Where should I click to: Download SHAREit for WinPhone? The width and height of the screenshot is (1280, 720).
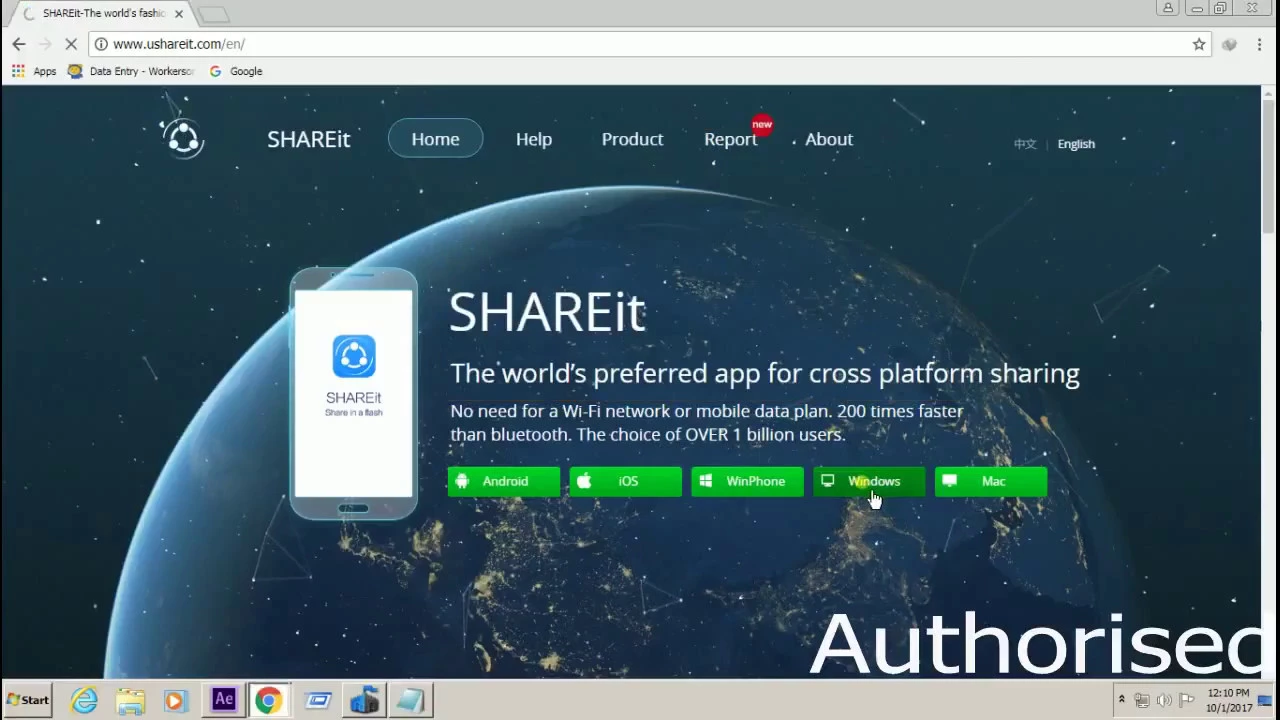click(x=748, y=482)
